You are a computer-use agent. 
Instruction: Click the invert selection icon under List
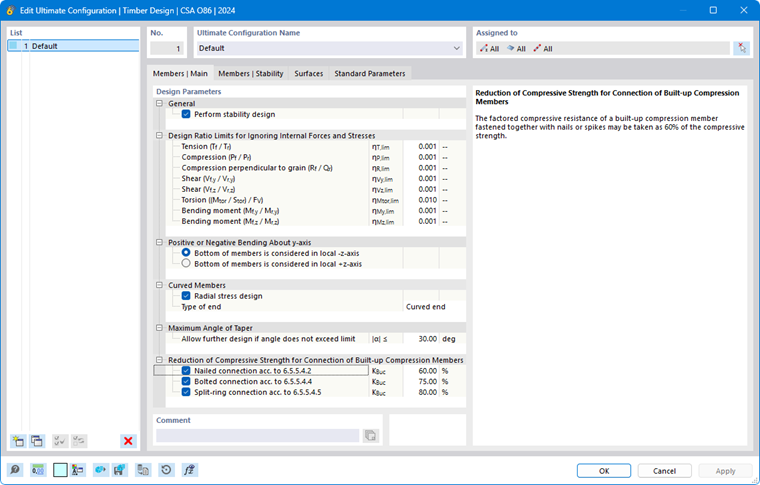pos(79,441)
